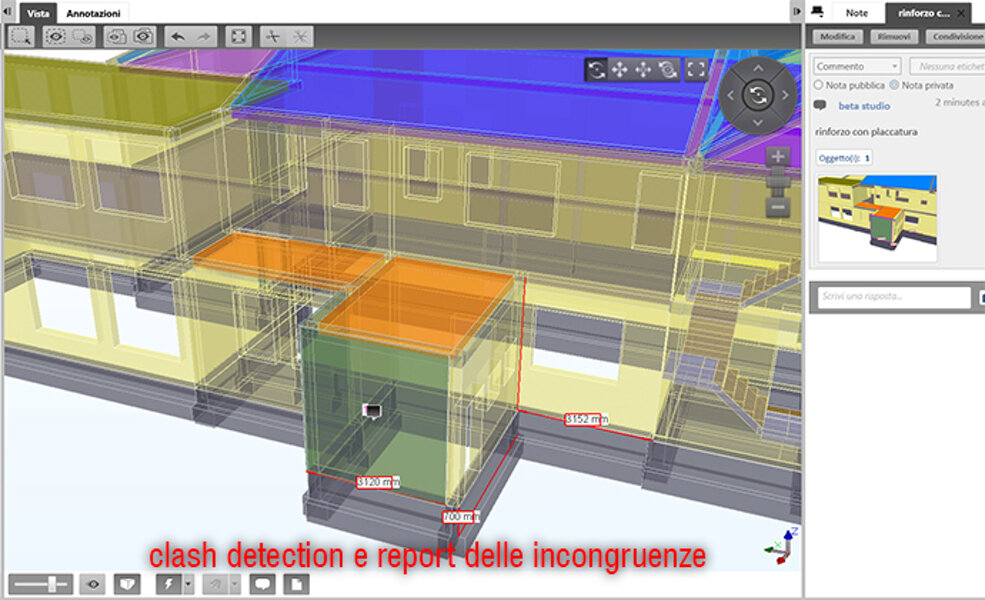Select the Nota pubblica radio option

click(x=819, y=86)
